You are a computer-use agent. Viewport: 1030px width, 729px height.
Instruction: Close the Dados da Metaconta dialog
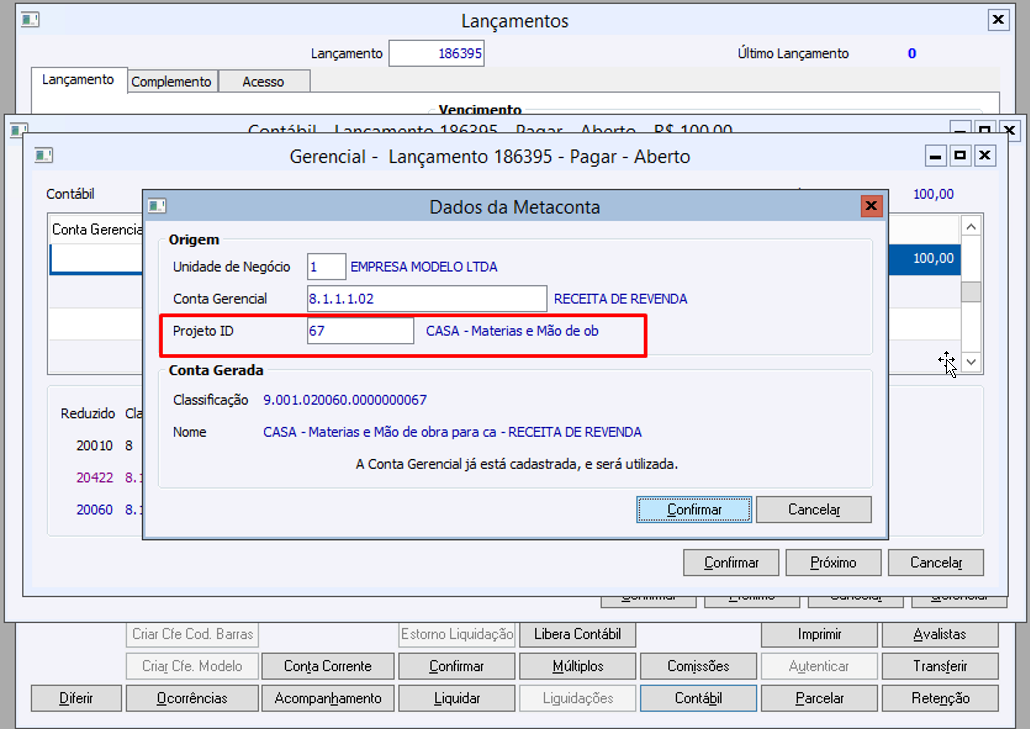pos(871,206)
